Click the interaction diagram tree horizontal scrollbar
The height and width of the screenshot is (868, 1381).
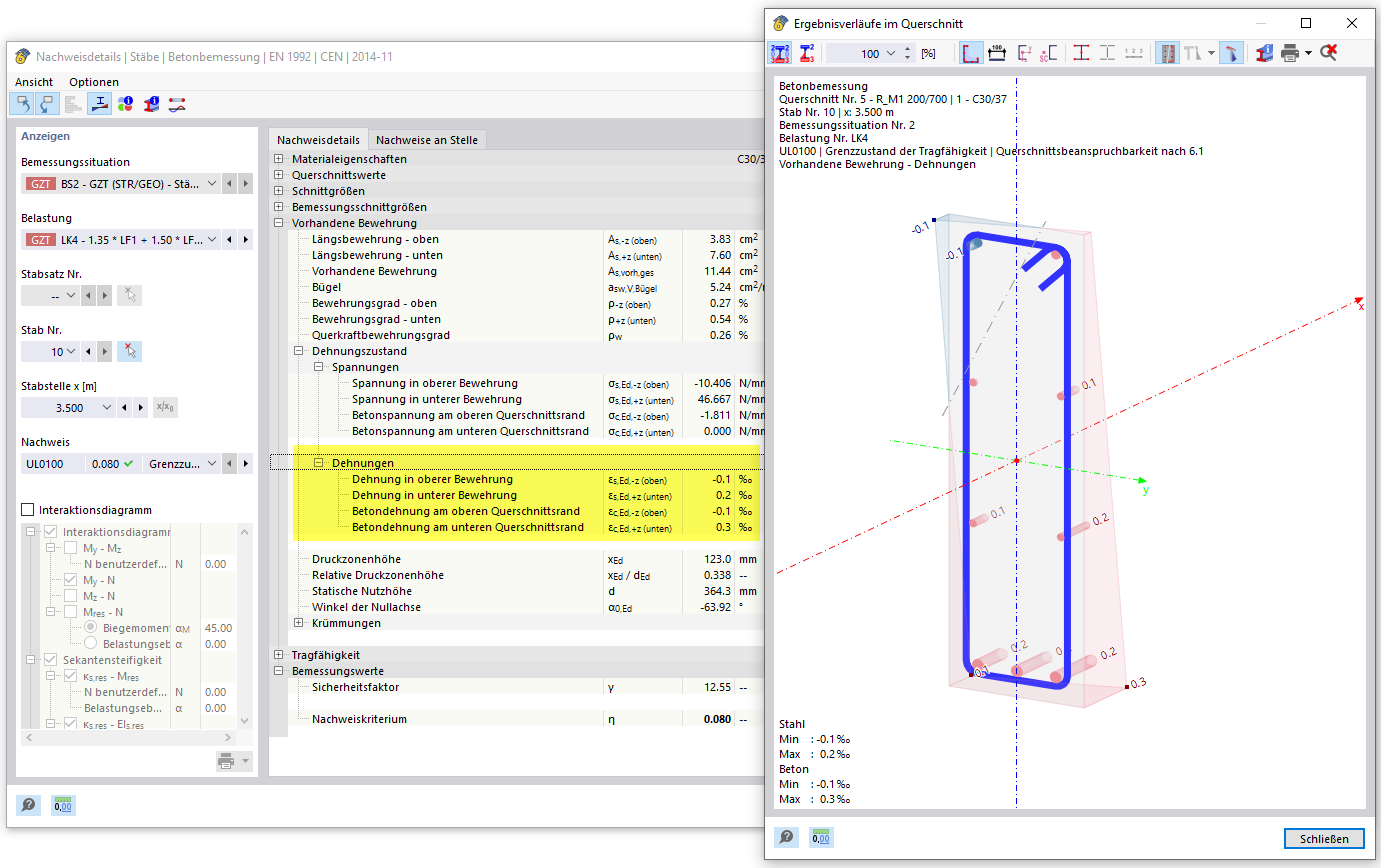[x=135, y=737]
